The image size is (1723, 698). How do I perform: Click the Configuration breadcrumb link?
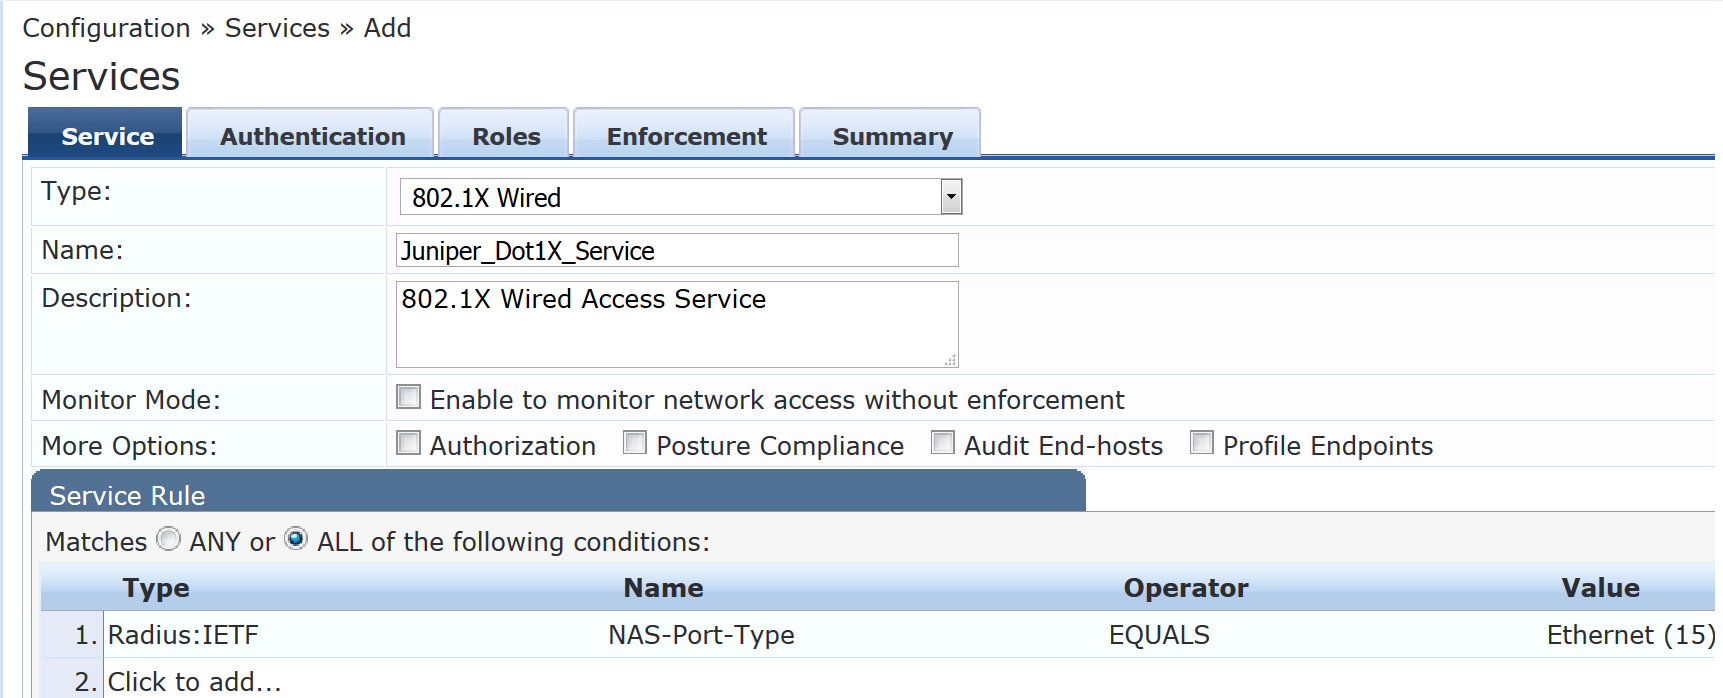click(x=106, y=28)
